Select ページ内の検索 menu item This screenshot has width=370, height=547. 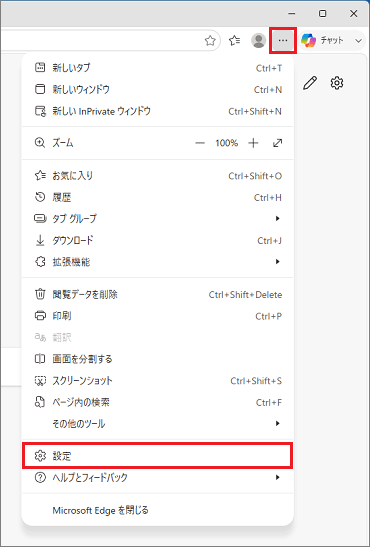(158, 402)
